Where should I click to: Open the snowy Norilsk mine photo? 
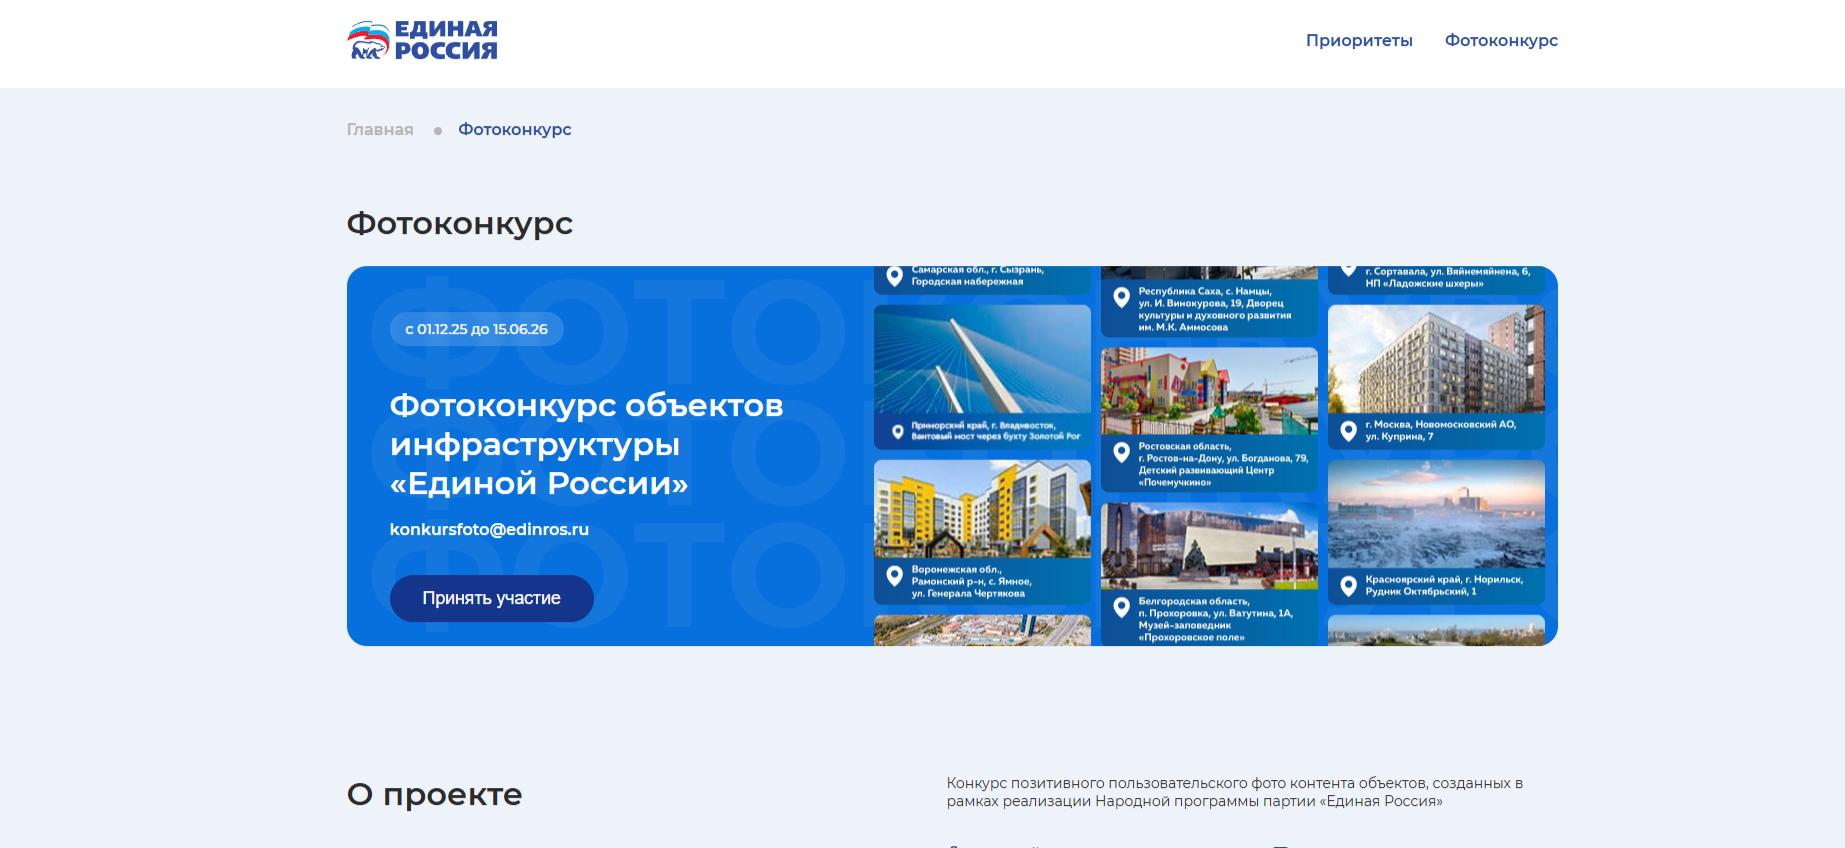[1436, 514]
